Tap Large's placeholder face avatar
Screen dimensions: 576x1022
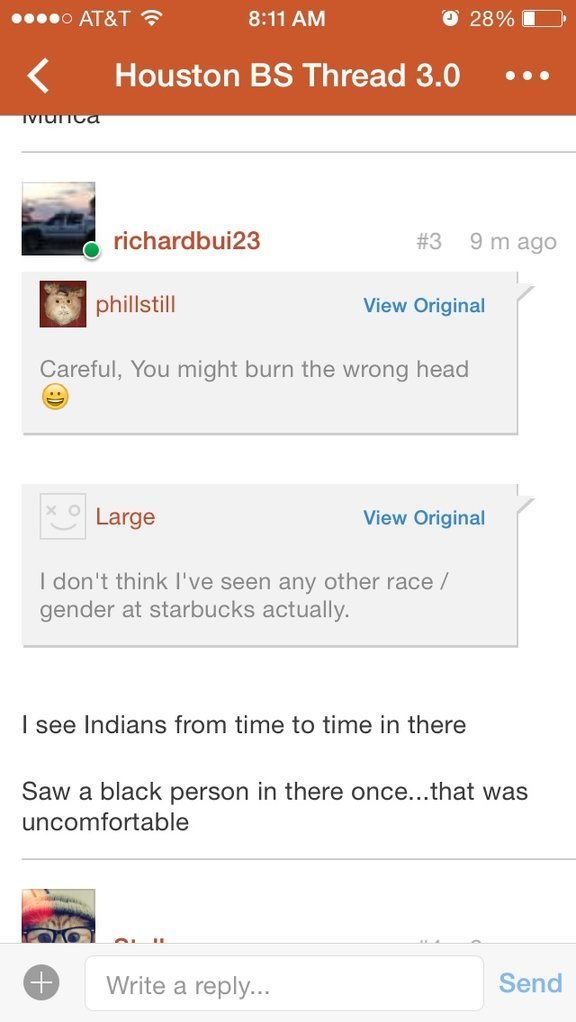63,516
